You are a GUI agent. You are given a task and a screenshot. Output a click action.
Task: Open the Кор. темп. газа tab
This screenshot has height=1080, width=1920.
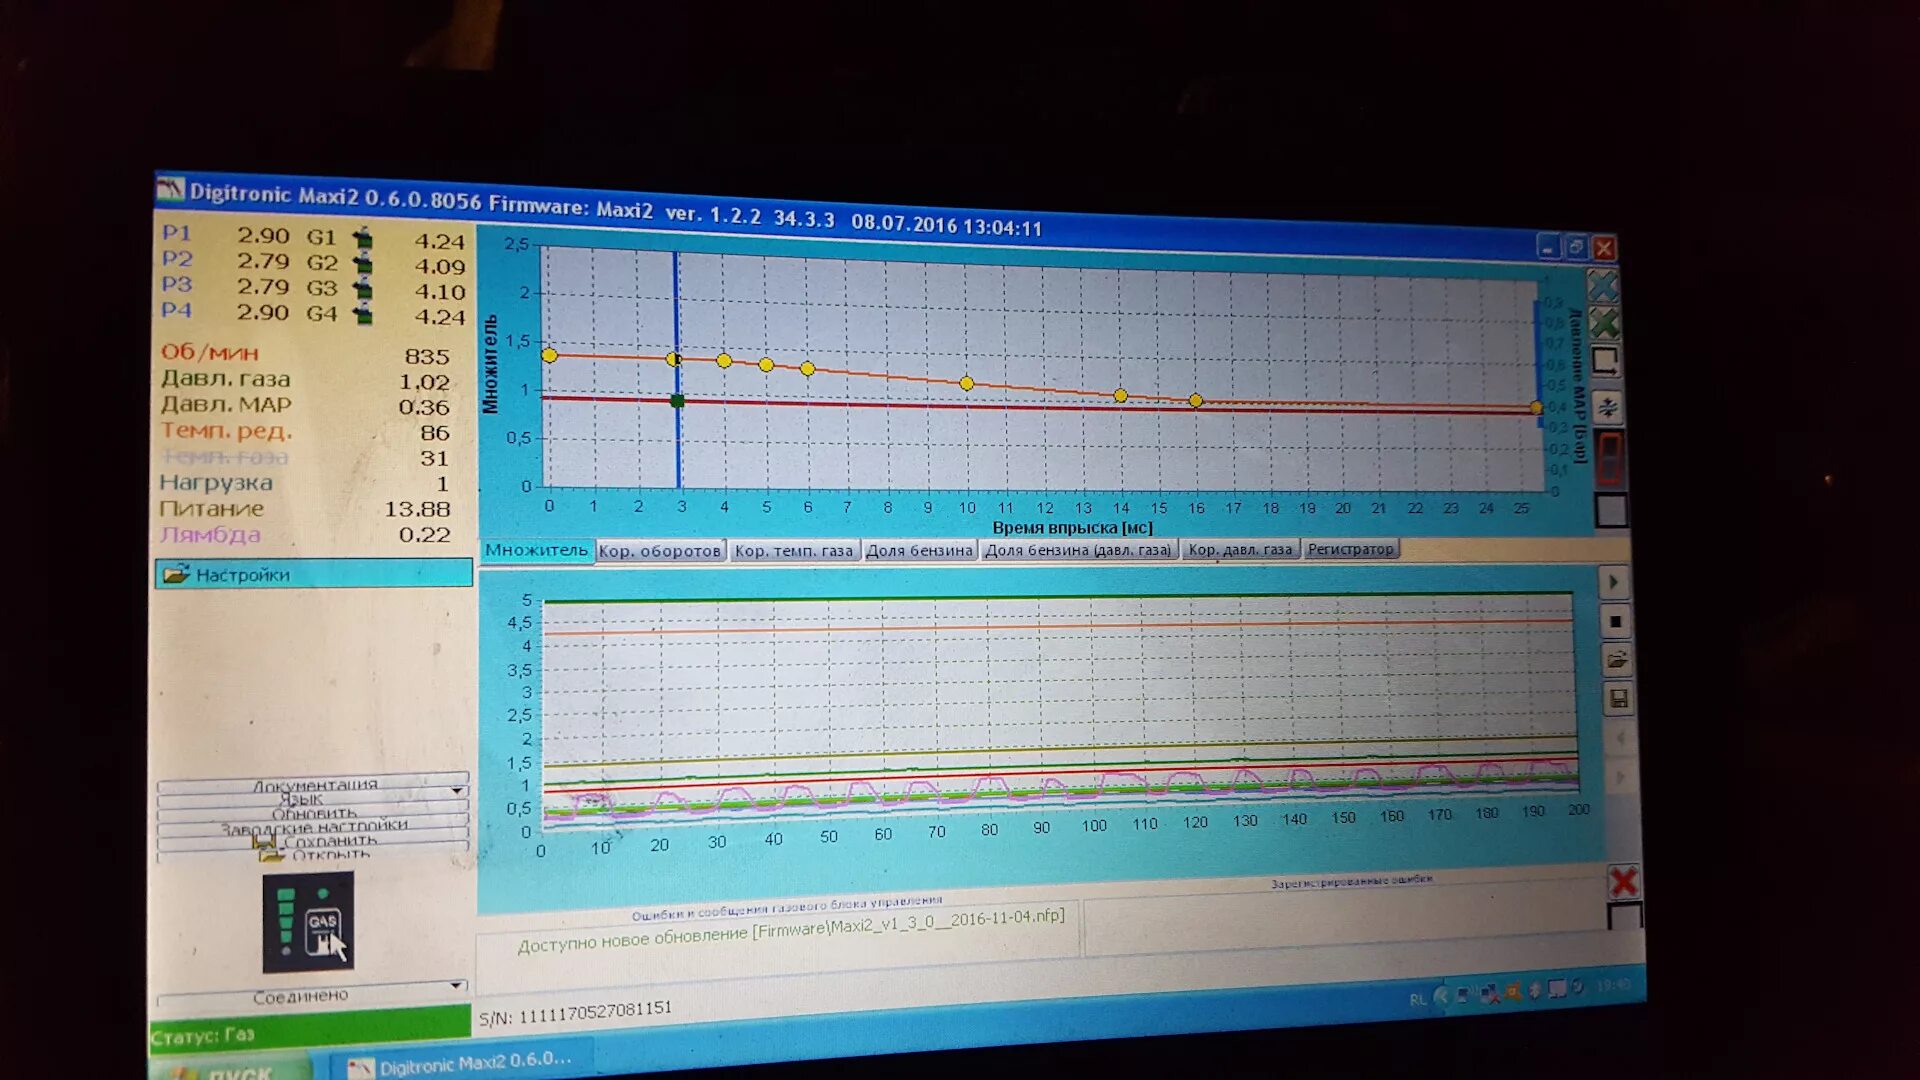[x=794, y=551]
